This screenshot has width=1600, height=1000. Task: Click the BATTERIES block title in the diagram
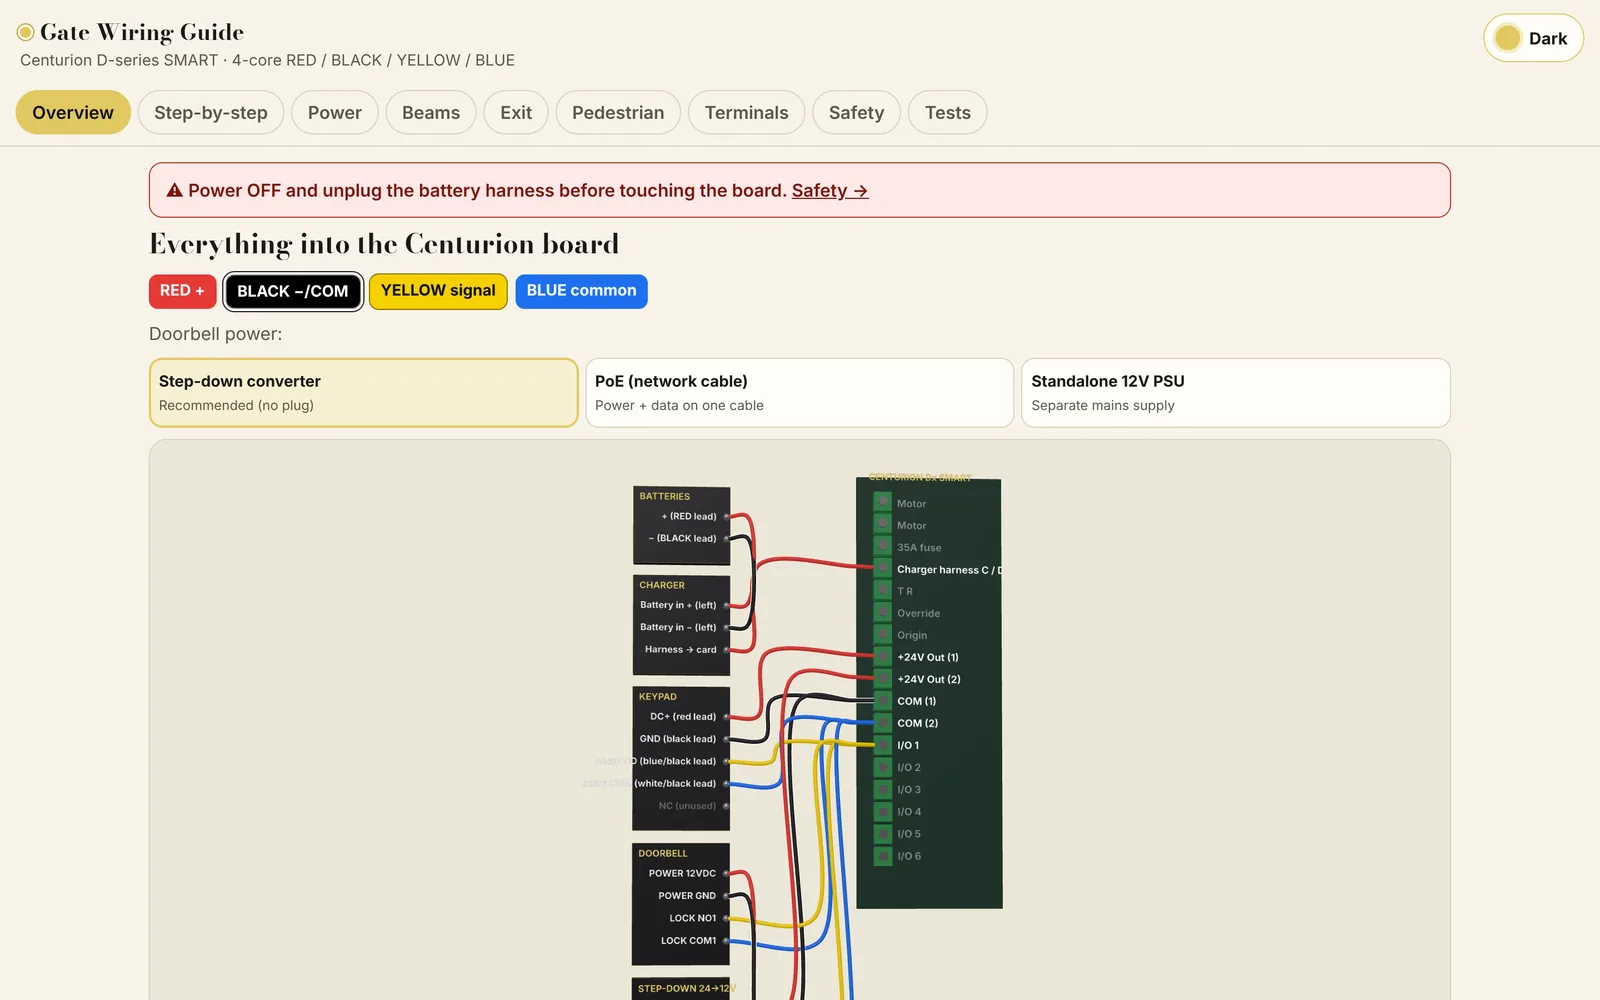[x=665, y=496]
